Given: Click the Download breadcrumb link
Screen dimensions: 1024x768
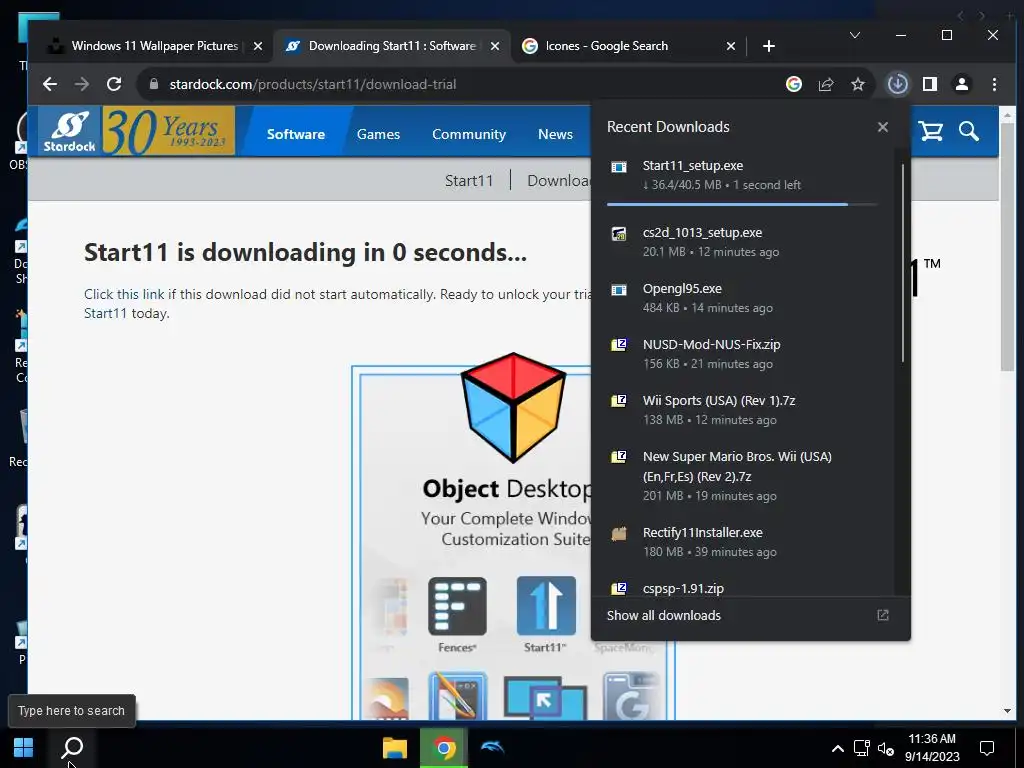Looking at the screenshot, I should click(558, 180).
